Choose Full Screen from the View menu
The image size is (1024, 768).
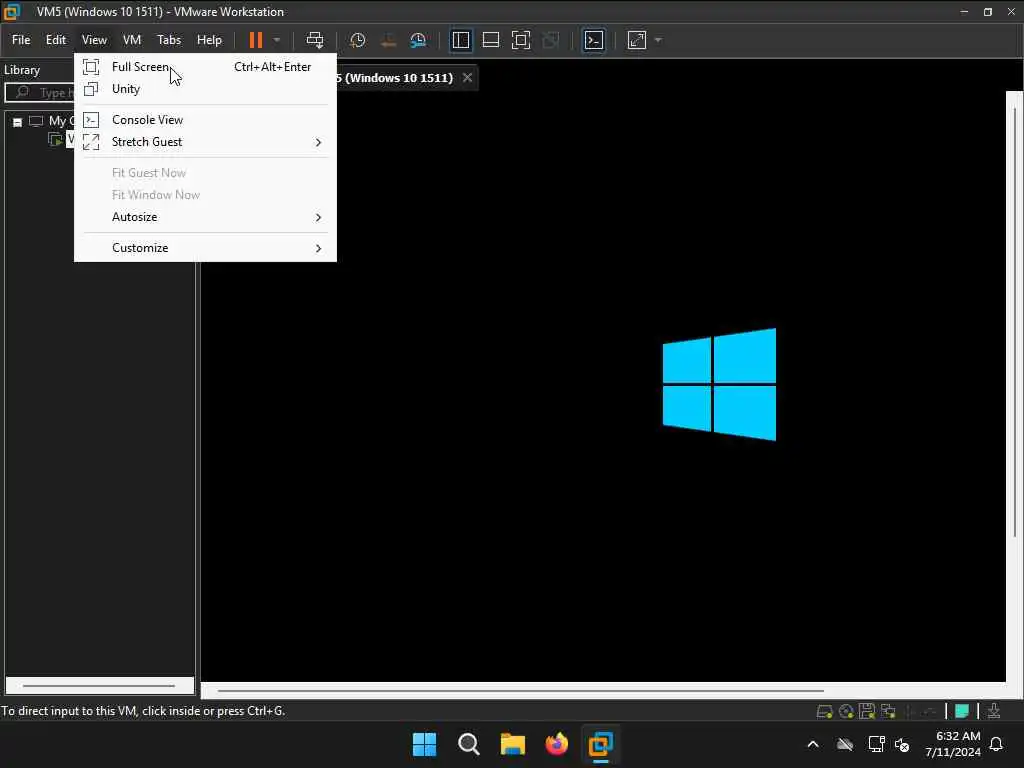click(x=205, y=67)
